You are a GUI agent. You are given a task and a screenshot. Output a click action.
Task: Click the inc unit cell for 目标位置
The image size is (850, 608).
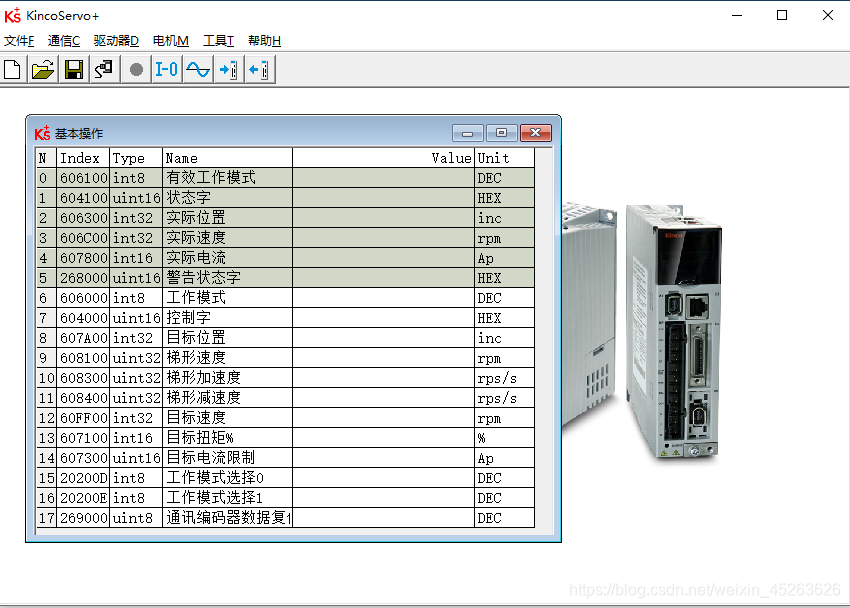tap(504, 338)
